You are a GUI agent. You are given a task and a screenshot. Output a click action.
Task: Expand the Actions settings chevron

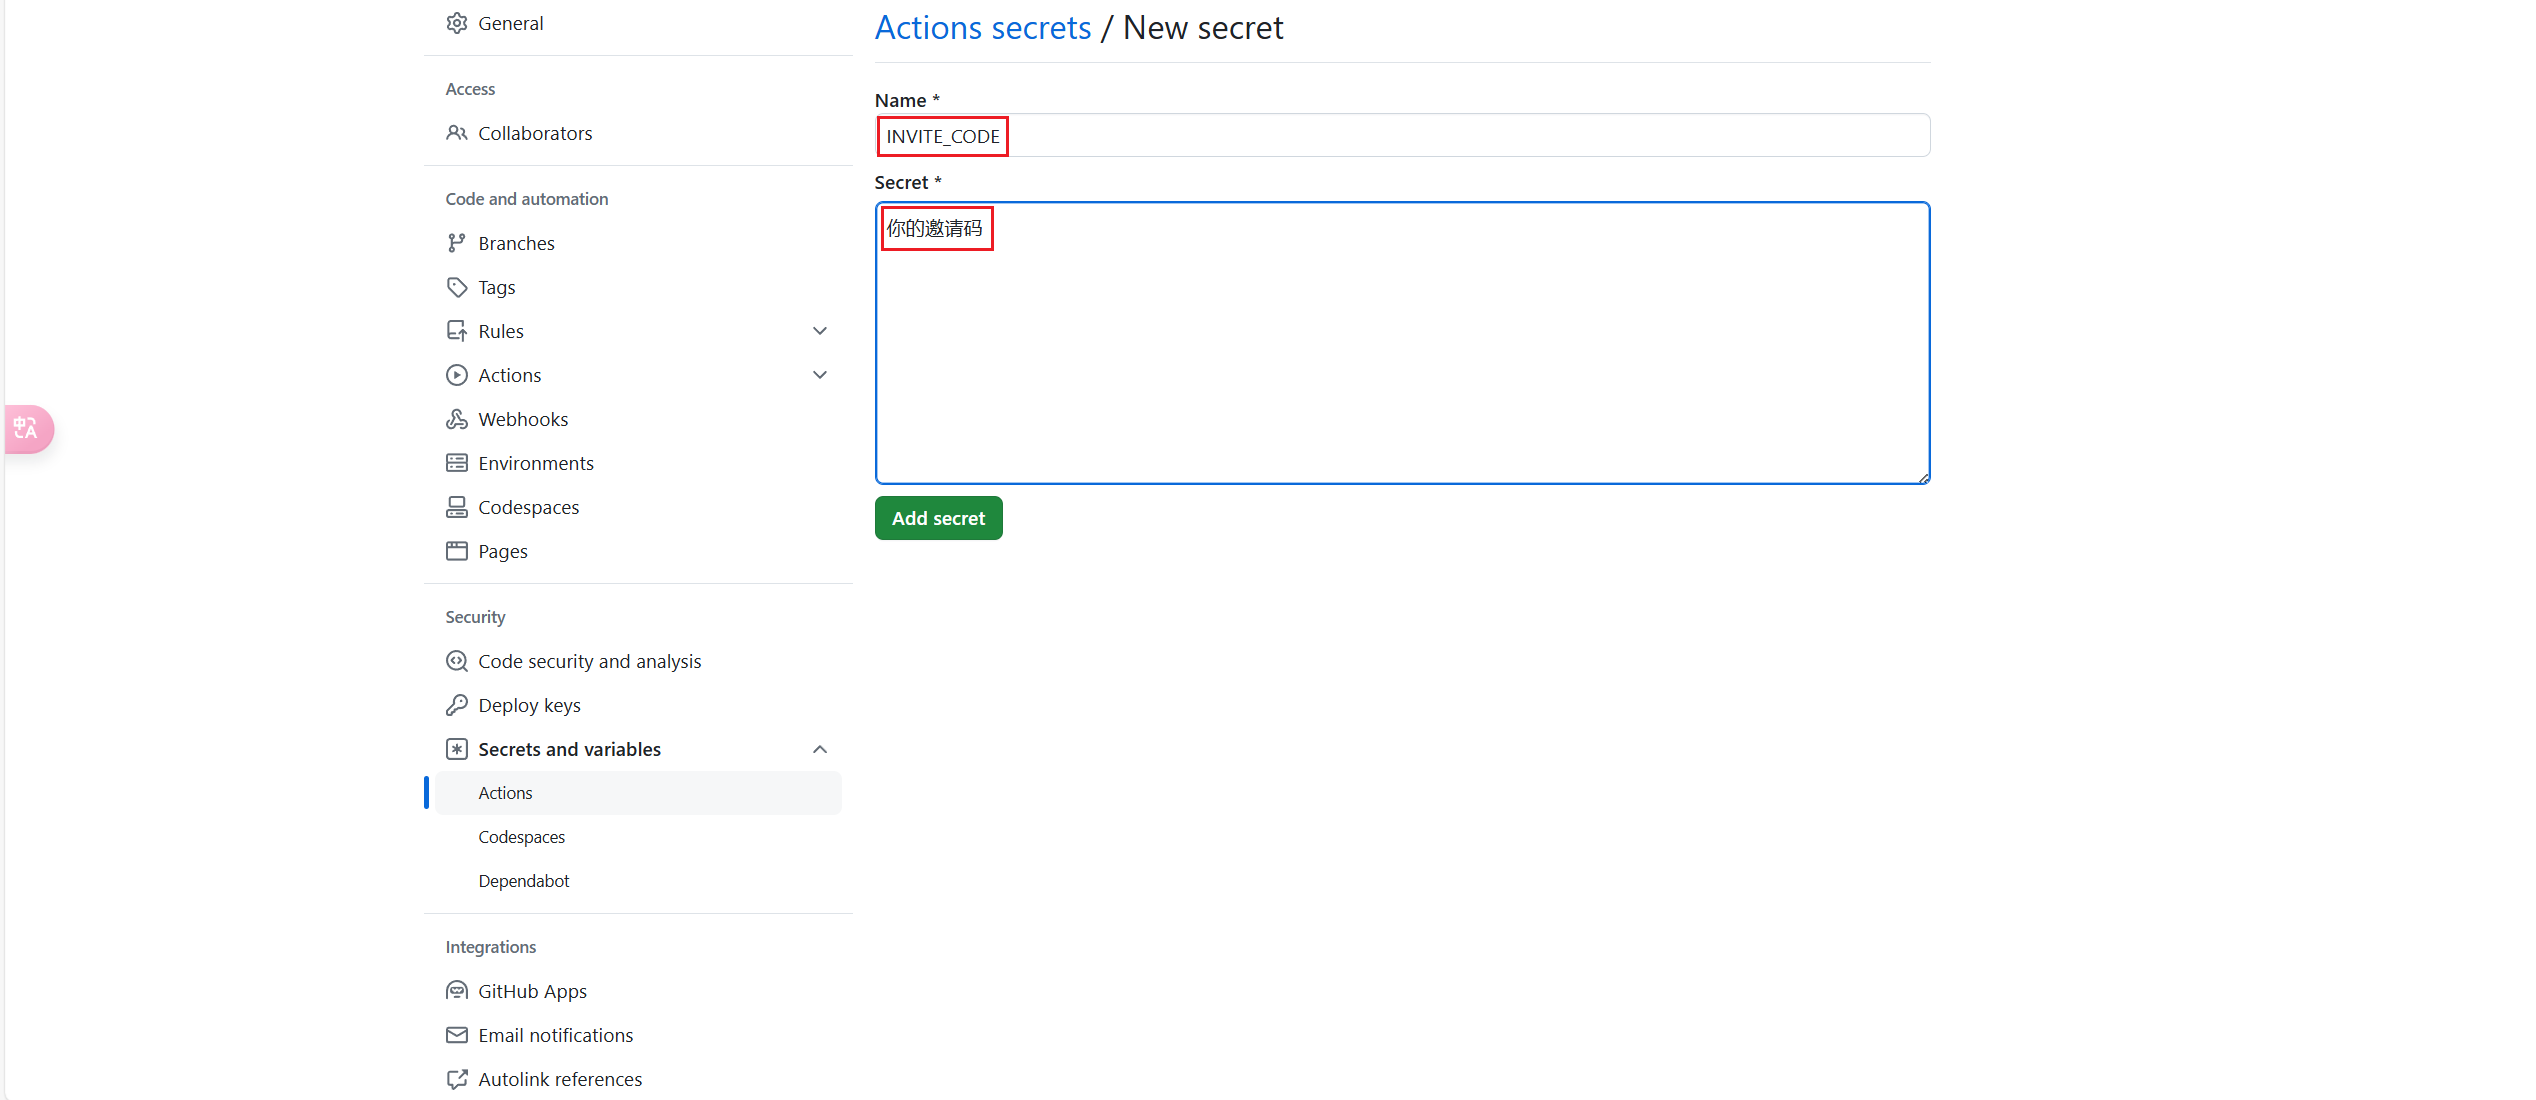(x=820, y=375)
